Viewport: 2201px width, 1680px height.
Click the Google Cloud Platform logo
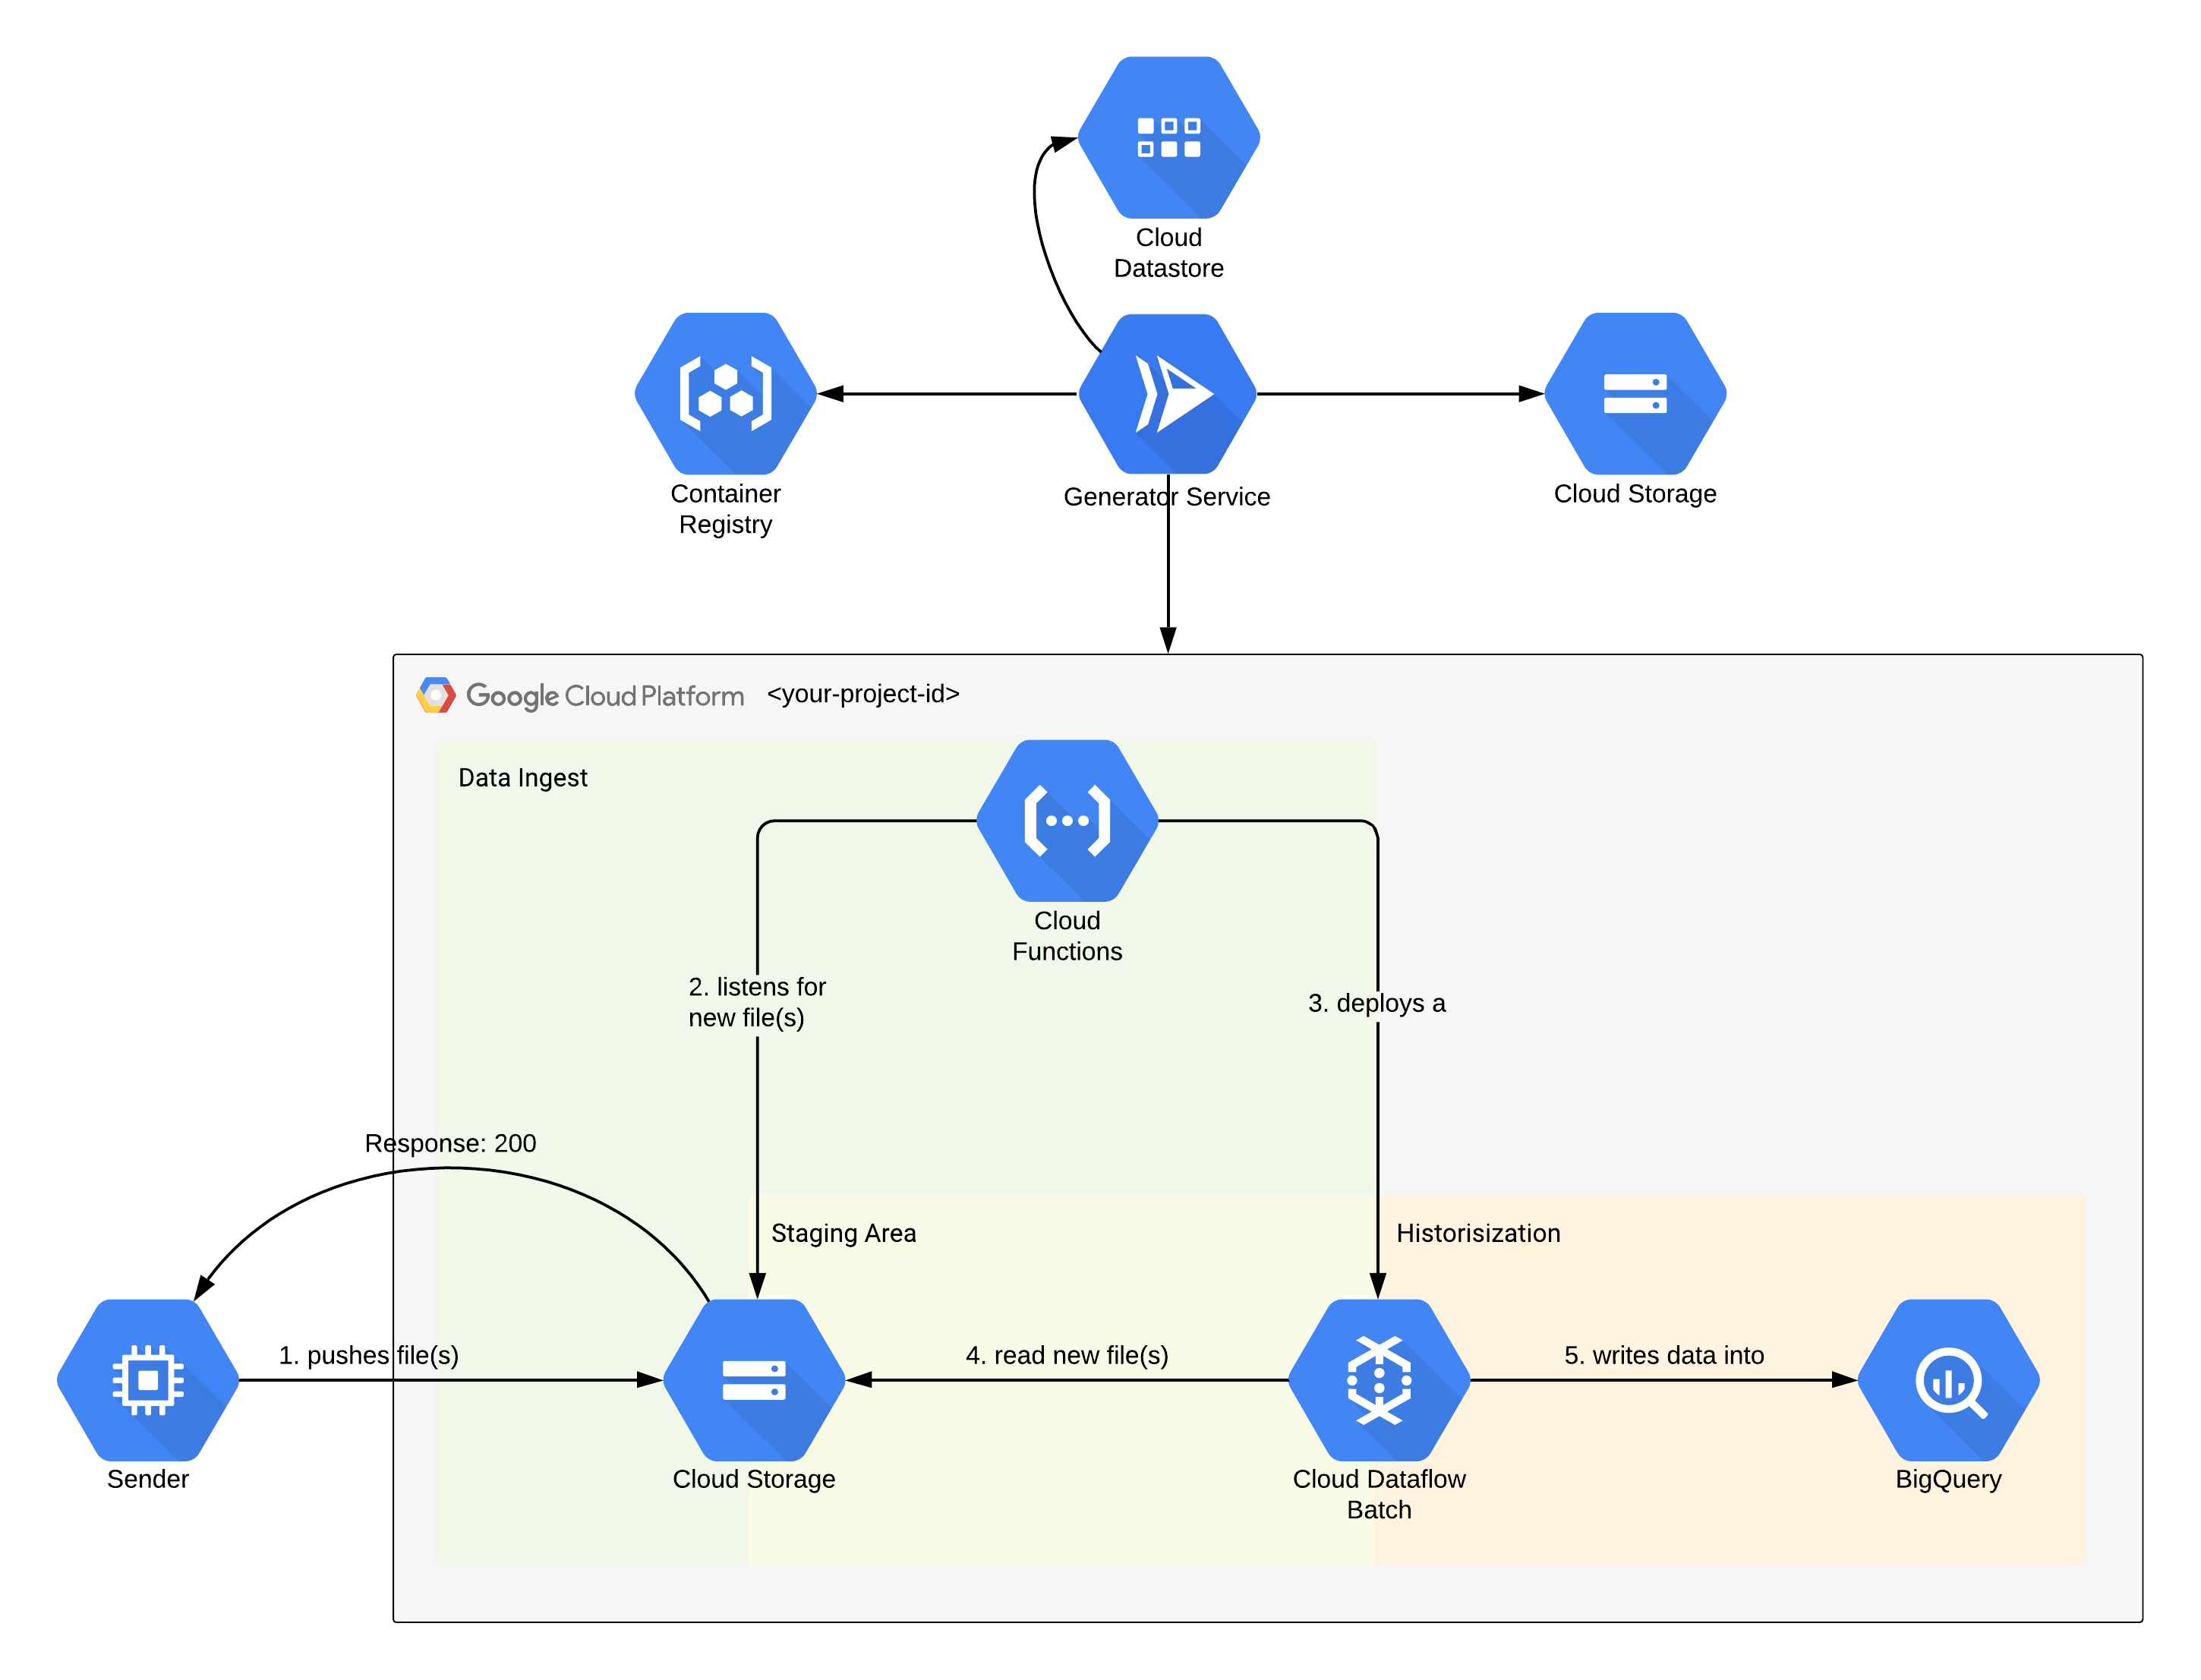pyautogui.click(x=436, y=695)
